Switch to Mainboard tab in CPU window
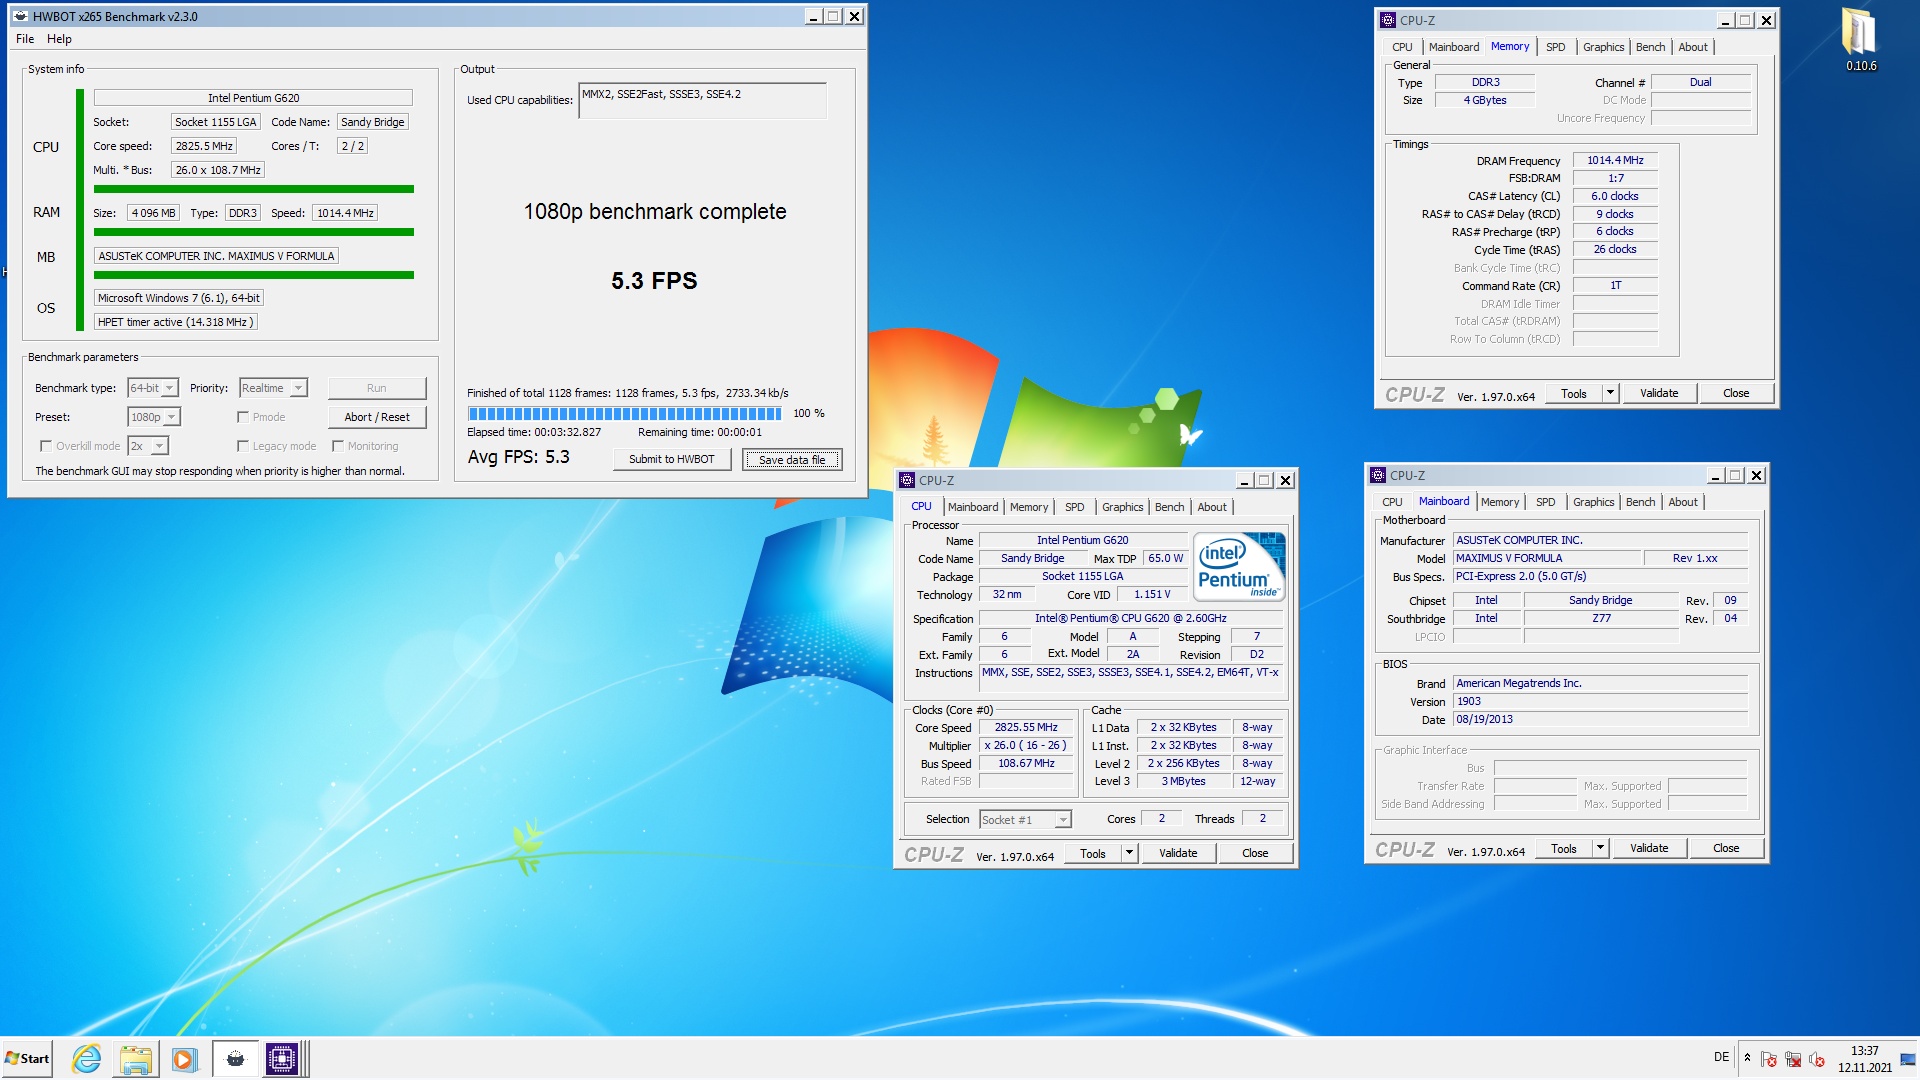Viewport: 1920px width, 1080px height. tap(973, 507)
